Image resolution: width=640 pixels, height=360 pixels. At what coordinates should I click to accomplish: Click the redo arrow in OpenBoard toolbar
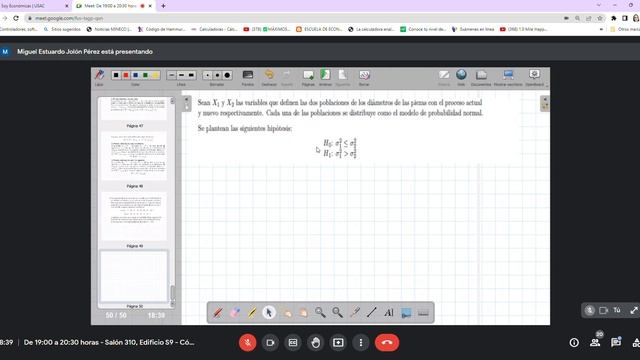click(287, 75)
